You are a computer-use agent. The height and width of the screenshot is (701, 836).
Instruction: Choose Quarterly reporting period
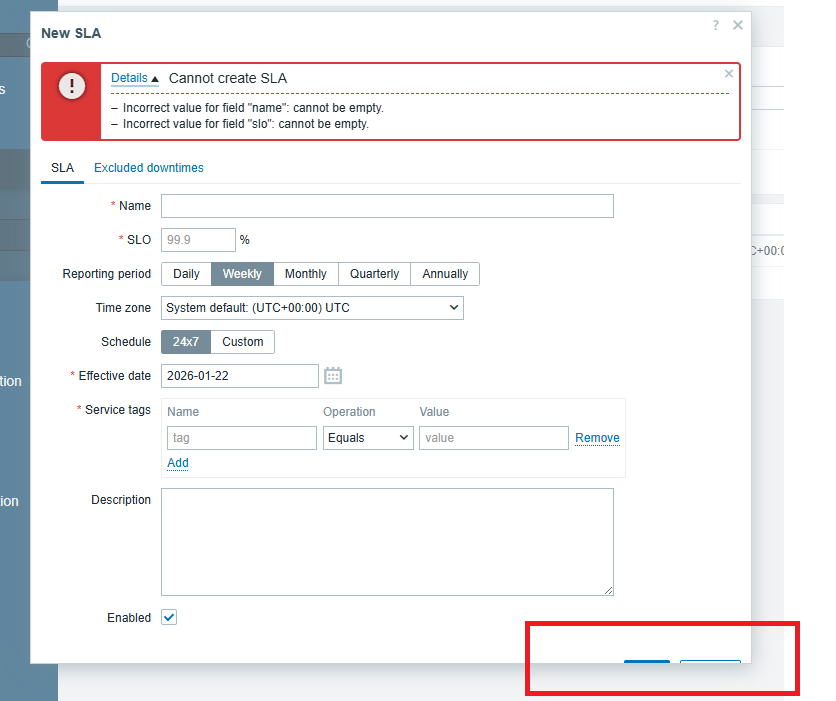pyautogui.click(x=375, y=274)
